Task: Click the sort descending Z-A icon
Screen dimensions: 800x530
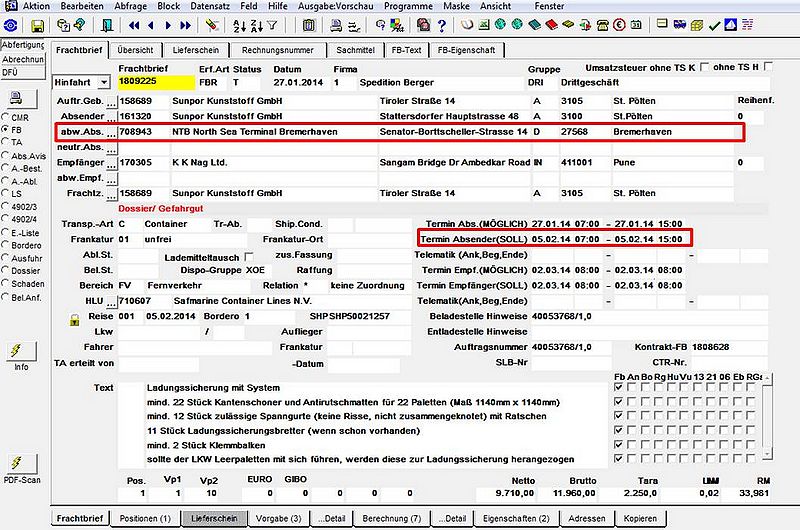Action: pos(256,26)
